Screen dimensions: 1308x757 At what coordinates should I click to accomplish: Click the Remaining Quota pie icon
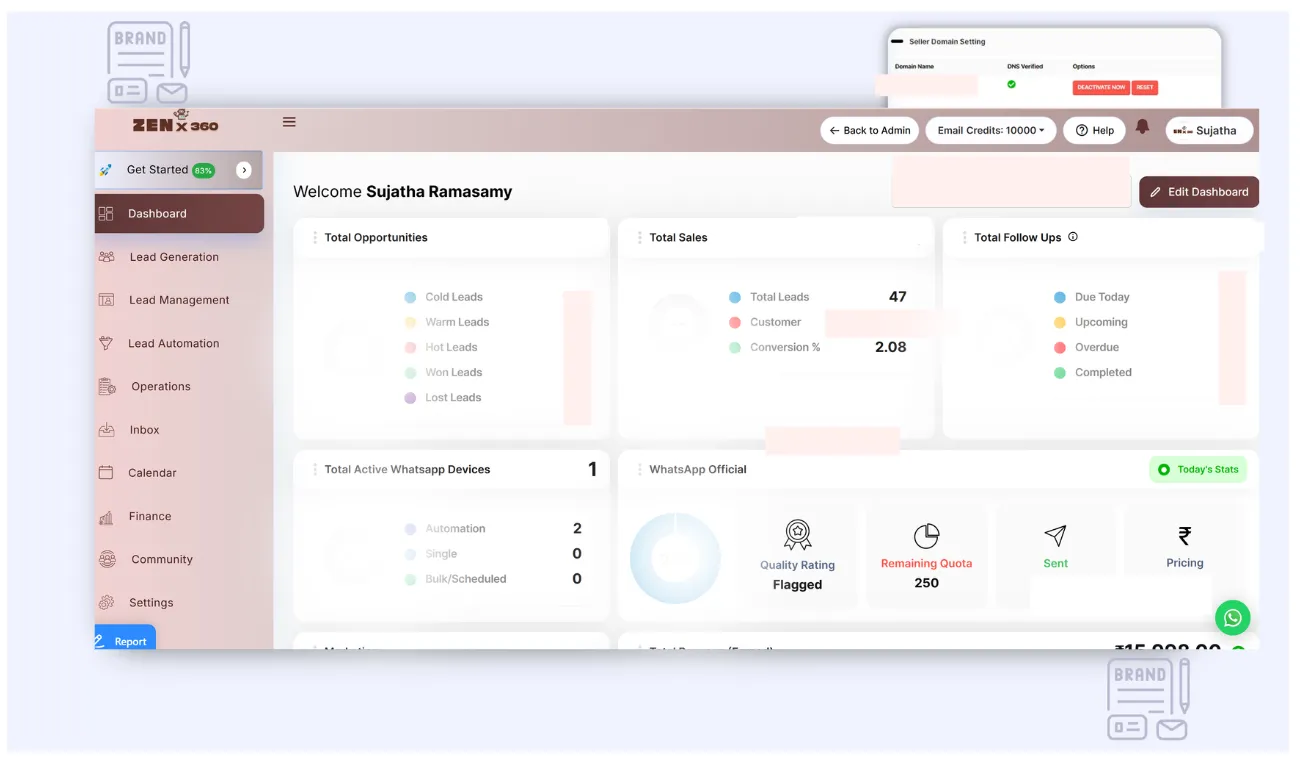tap(926, 536)
